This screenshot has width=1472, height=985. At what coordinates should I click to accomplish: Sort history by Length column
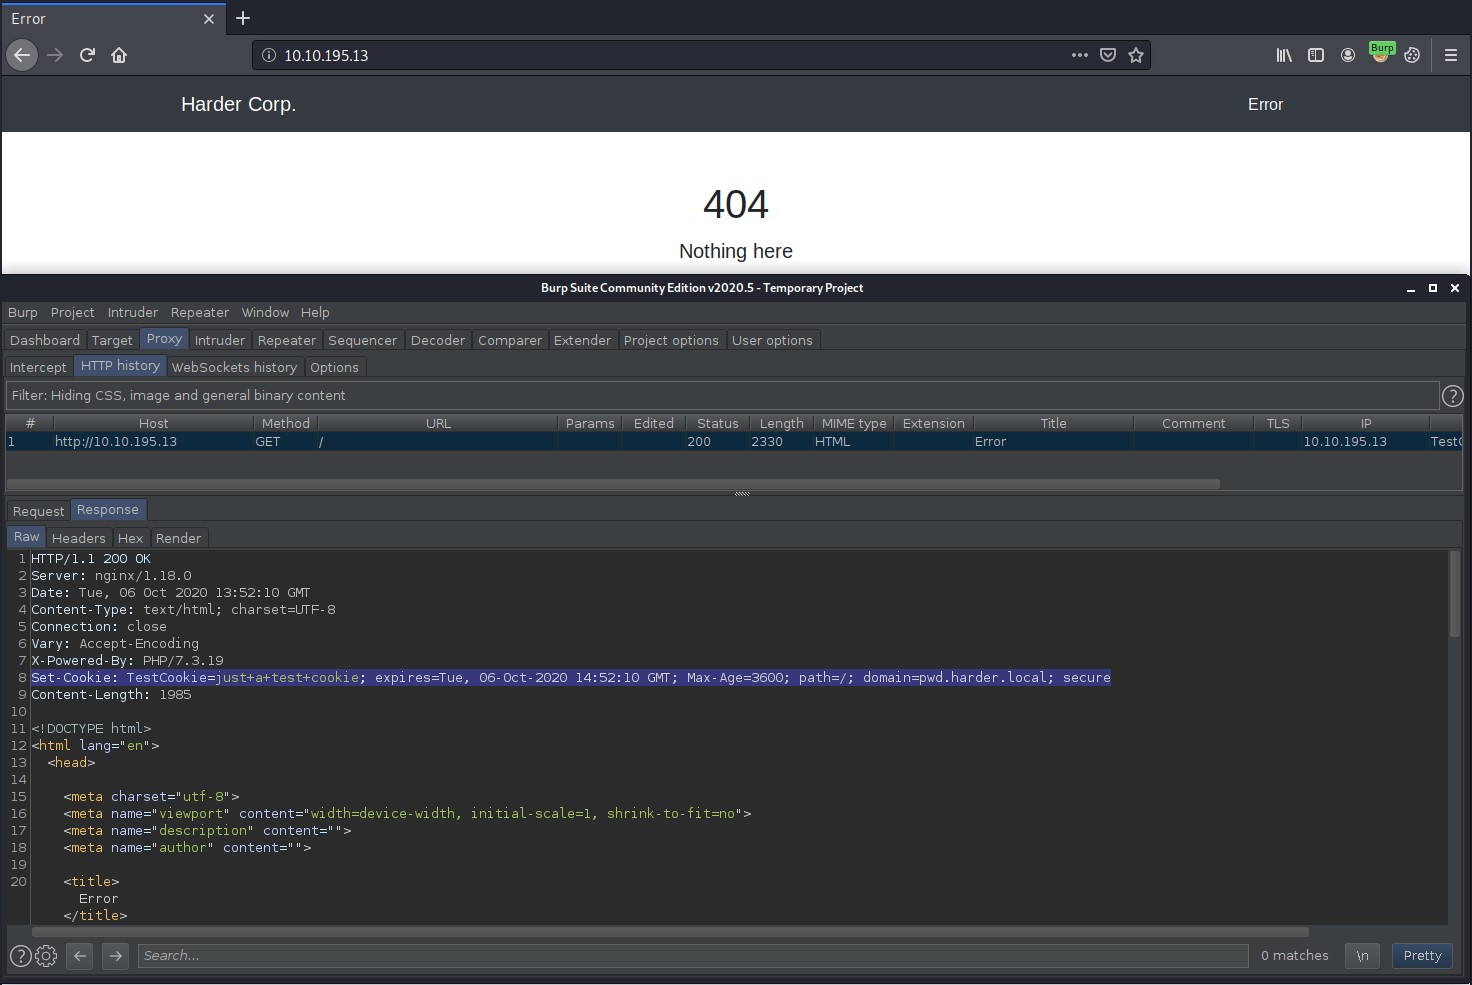coord(781,424)
